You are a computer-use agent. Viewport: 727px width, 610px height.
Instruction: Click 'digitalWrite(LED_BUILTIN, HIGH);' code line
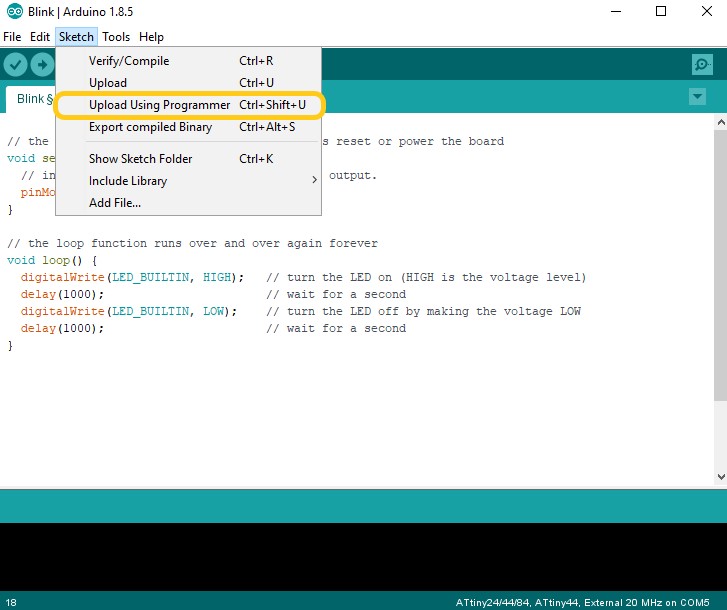tap(132, 277)
